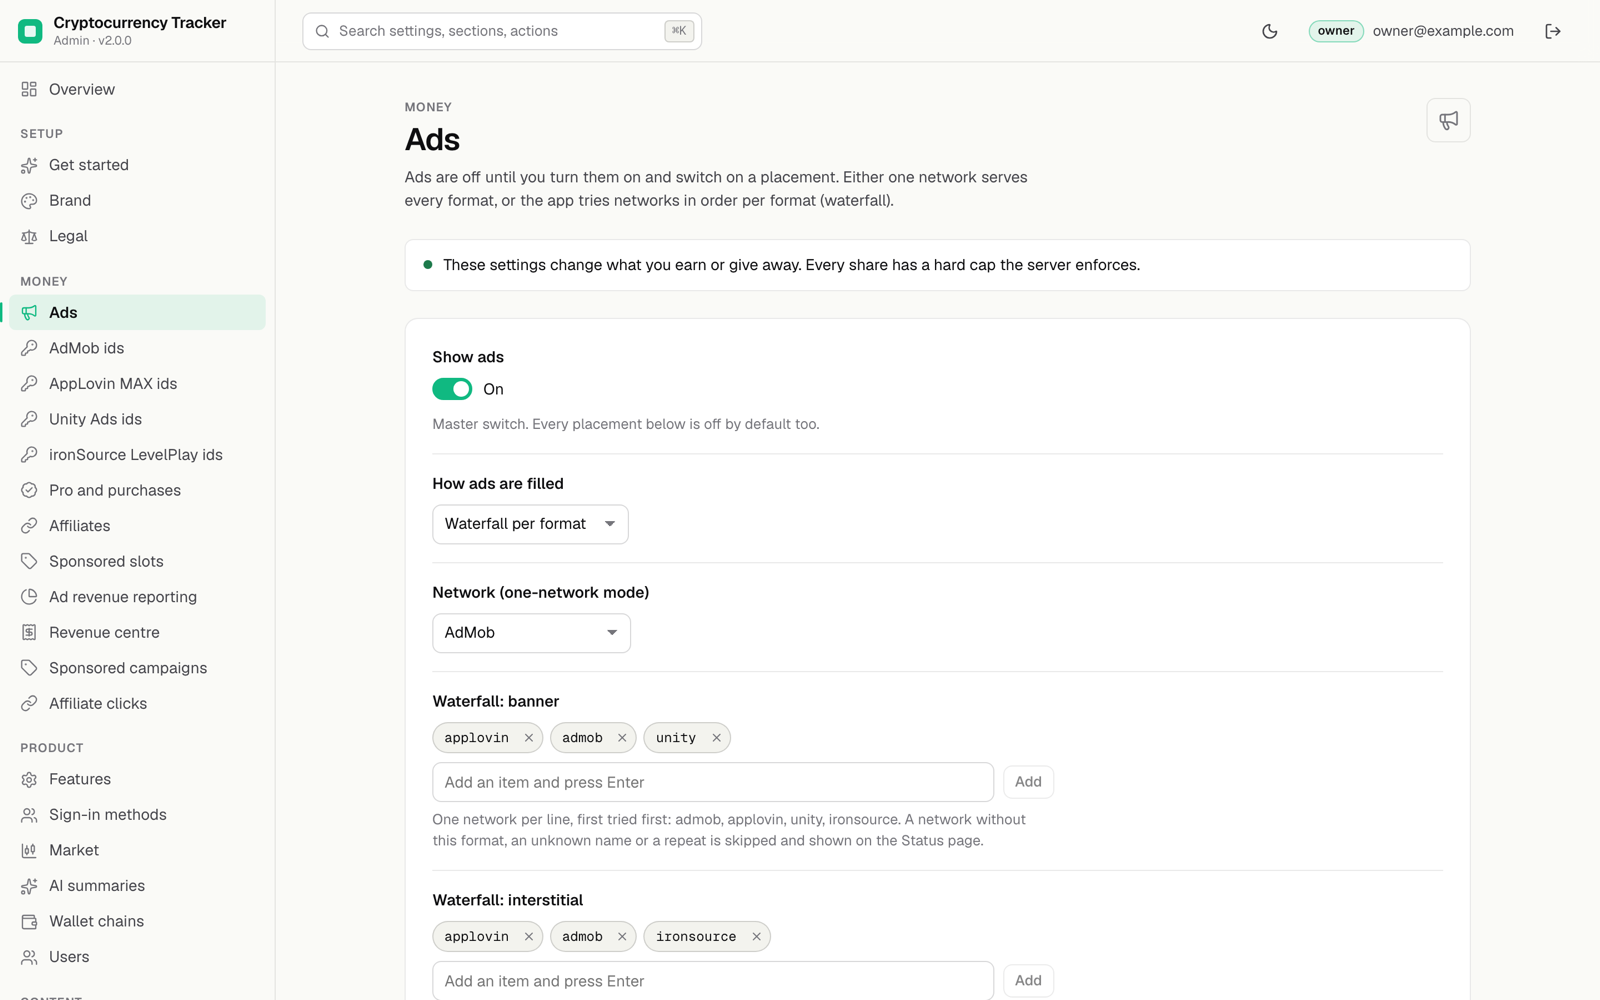
Task: Remove unity chip from banner waterfall
Action: pyautogui.click(x=716, y=738)
